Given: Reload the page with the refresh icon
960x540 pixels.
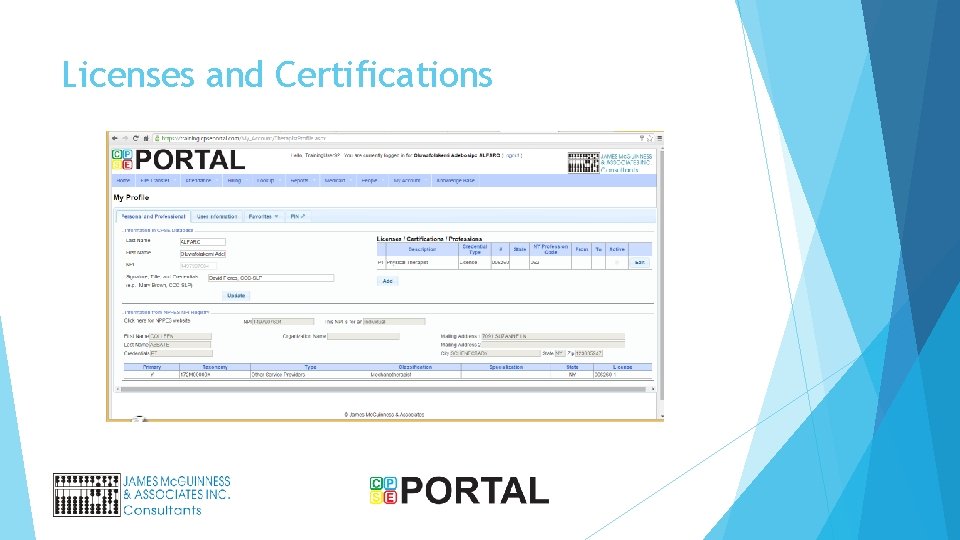Looking at the screenshot, I should [135, 138].
